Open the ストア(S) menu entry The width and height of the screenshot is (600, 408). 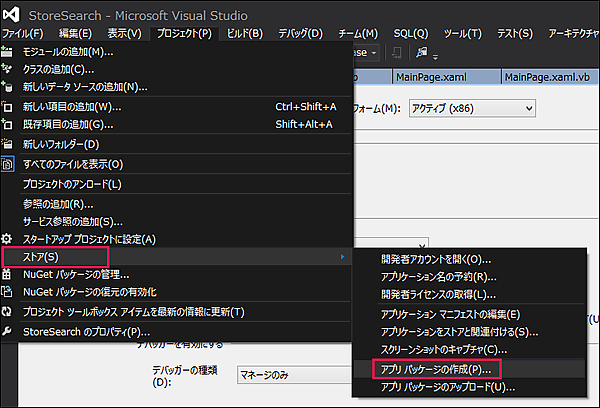coord(176,256)
